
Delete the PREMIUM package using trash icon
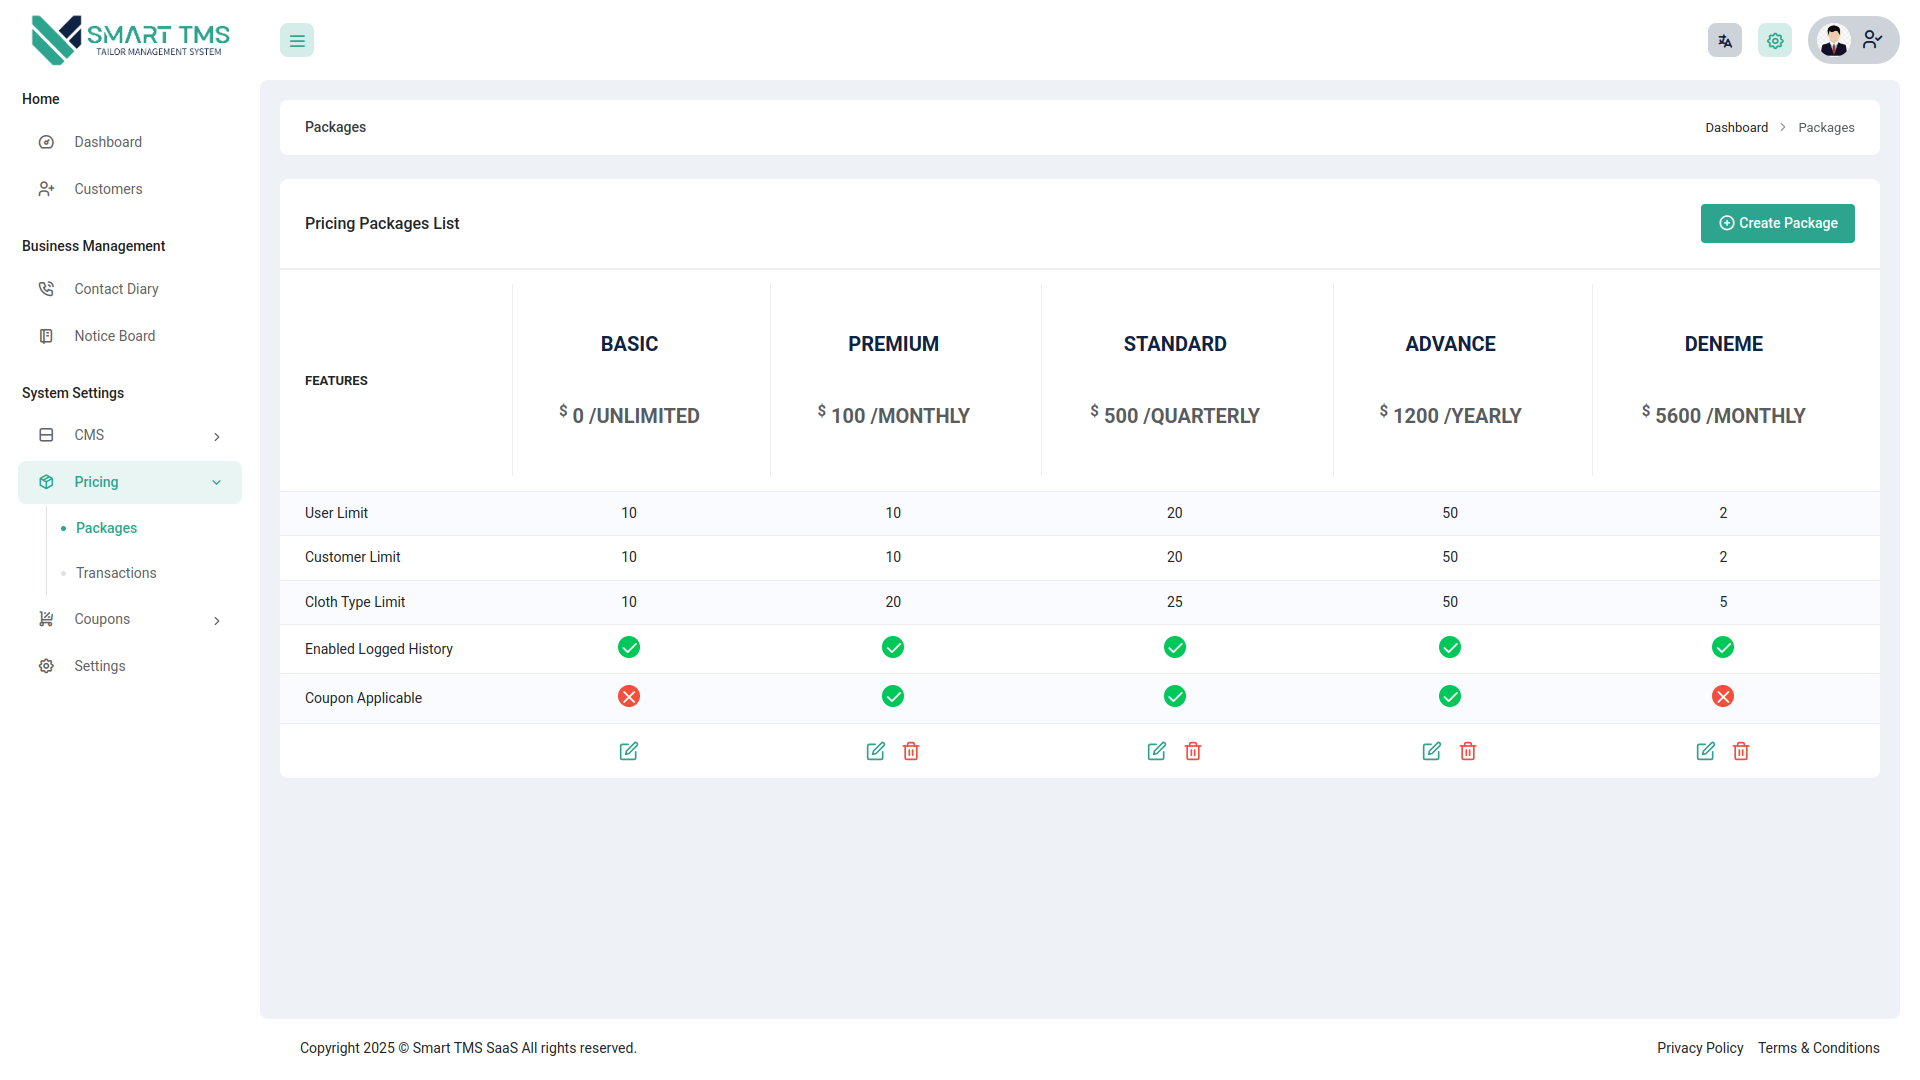911,751
